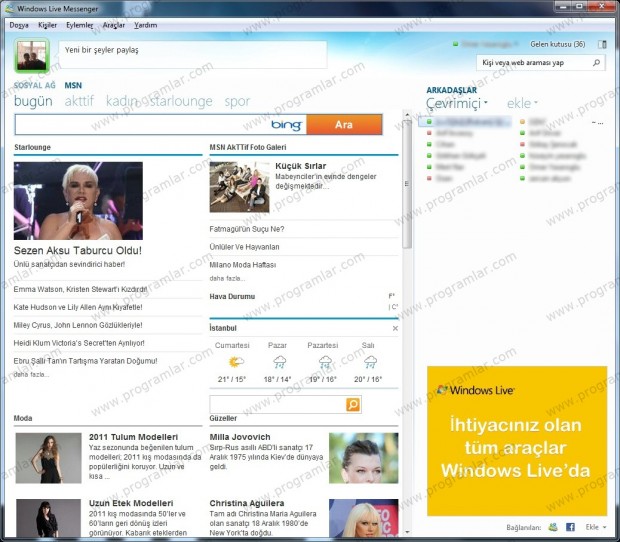Expand the Çevrimiçi contacts filter dropdown
Image resolution: width=620 pixels, height=542 pixels.
pos(457,104)
